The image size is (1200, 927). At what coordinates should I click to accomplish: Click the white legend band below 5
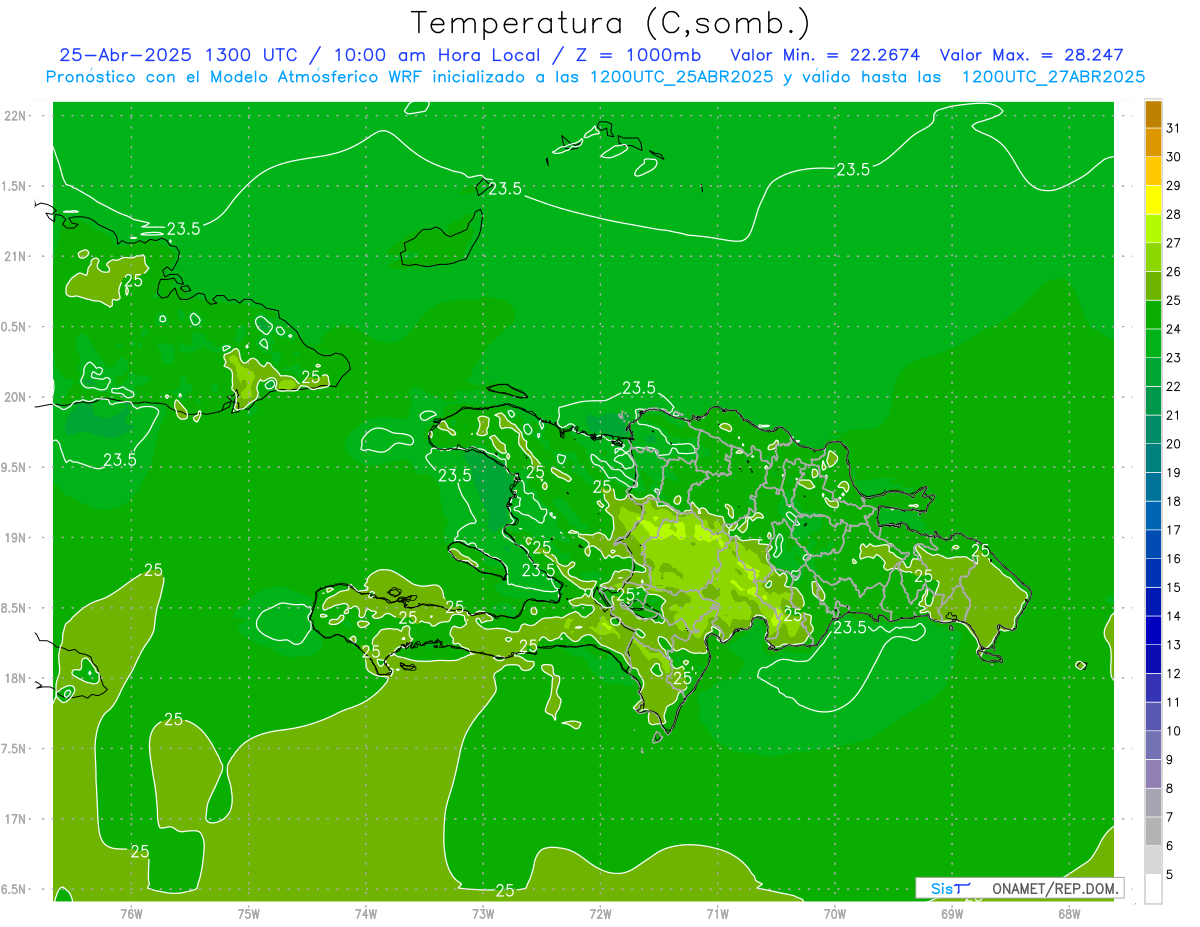point(1153,888)
